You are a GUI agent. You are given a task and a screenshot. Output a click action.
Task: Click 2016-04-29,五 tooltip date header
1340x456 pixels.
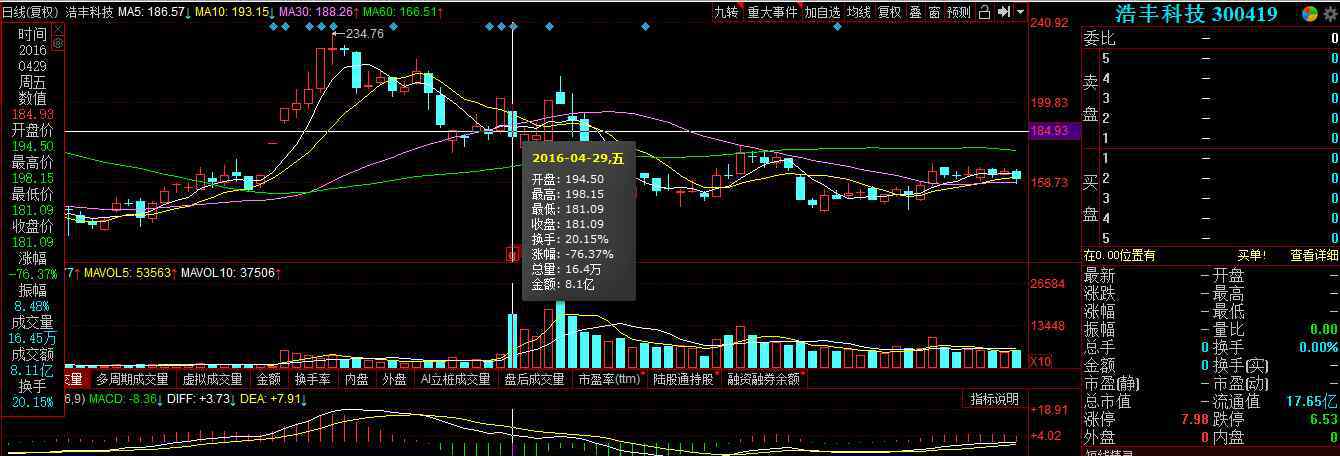coord(578,158)
